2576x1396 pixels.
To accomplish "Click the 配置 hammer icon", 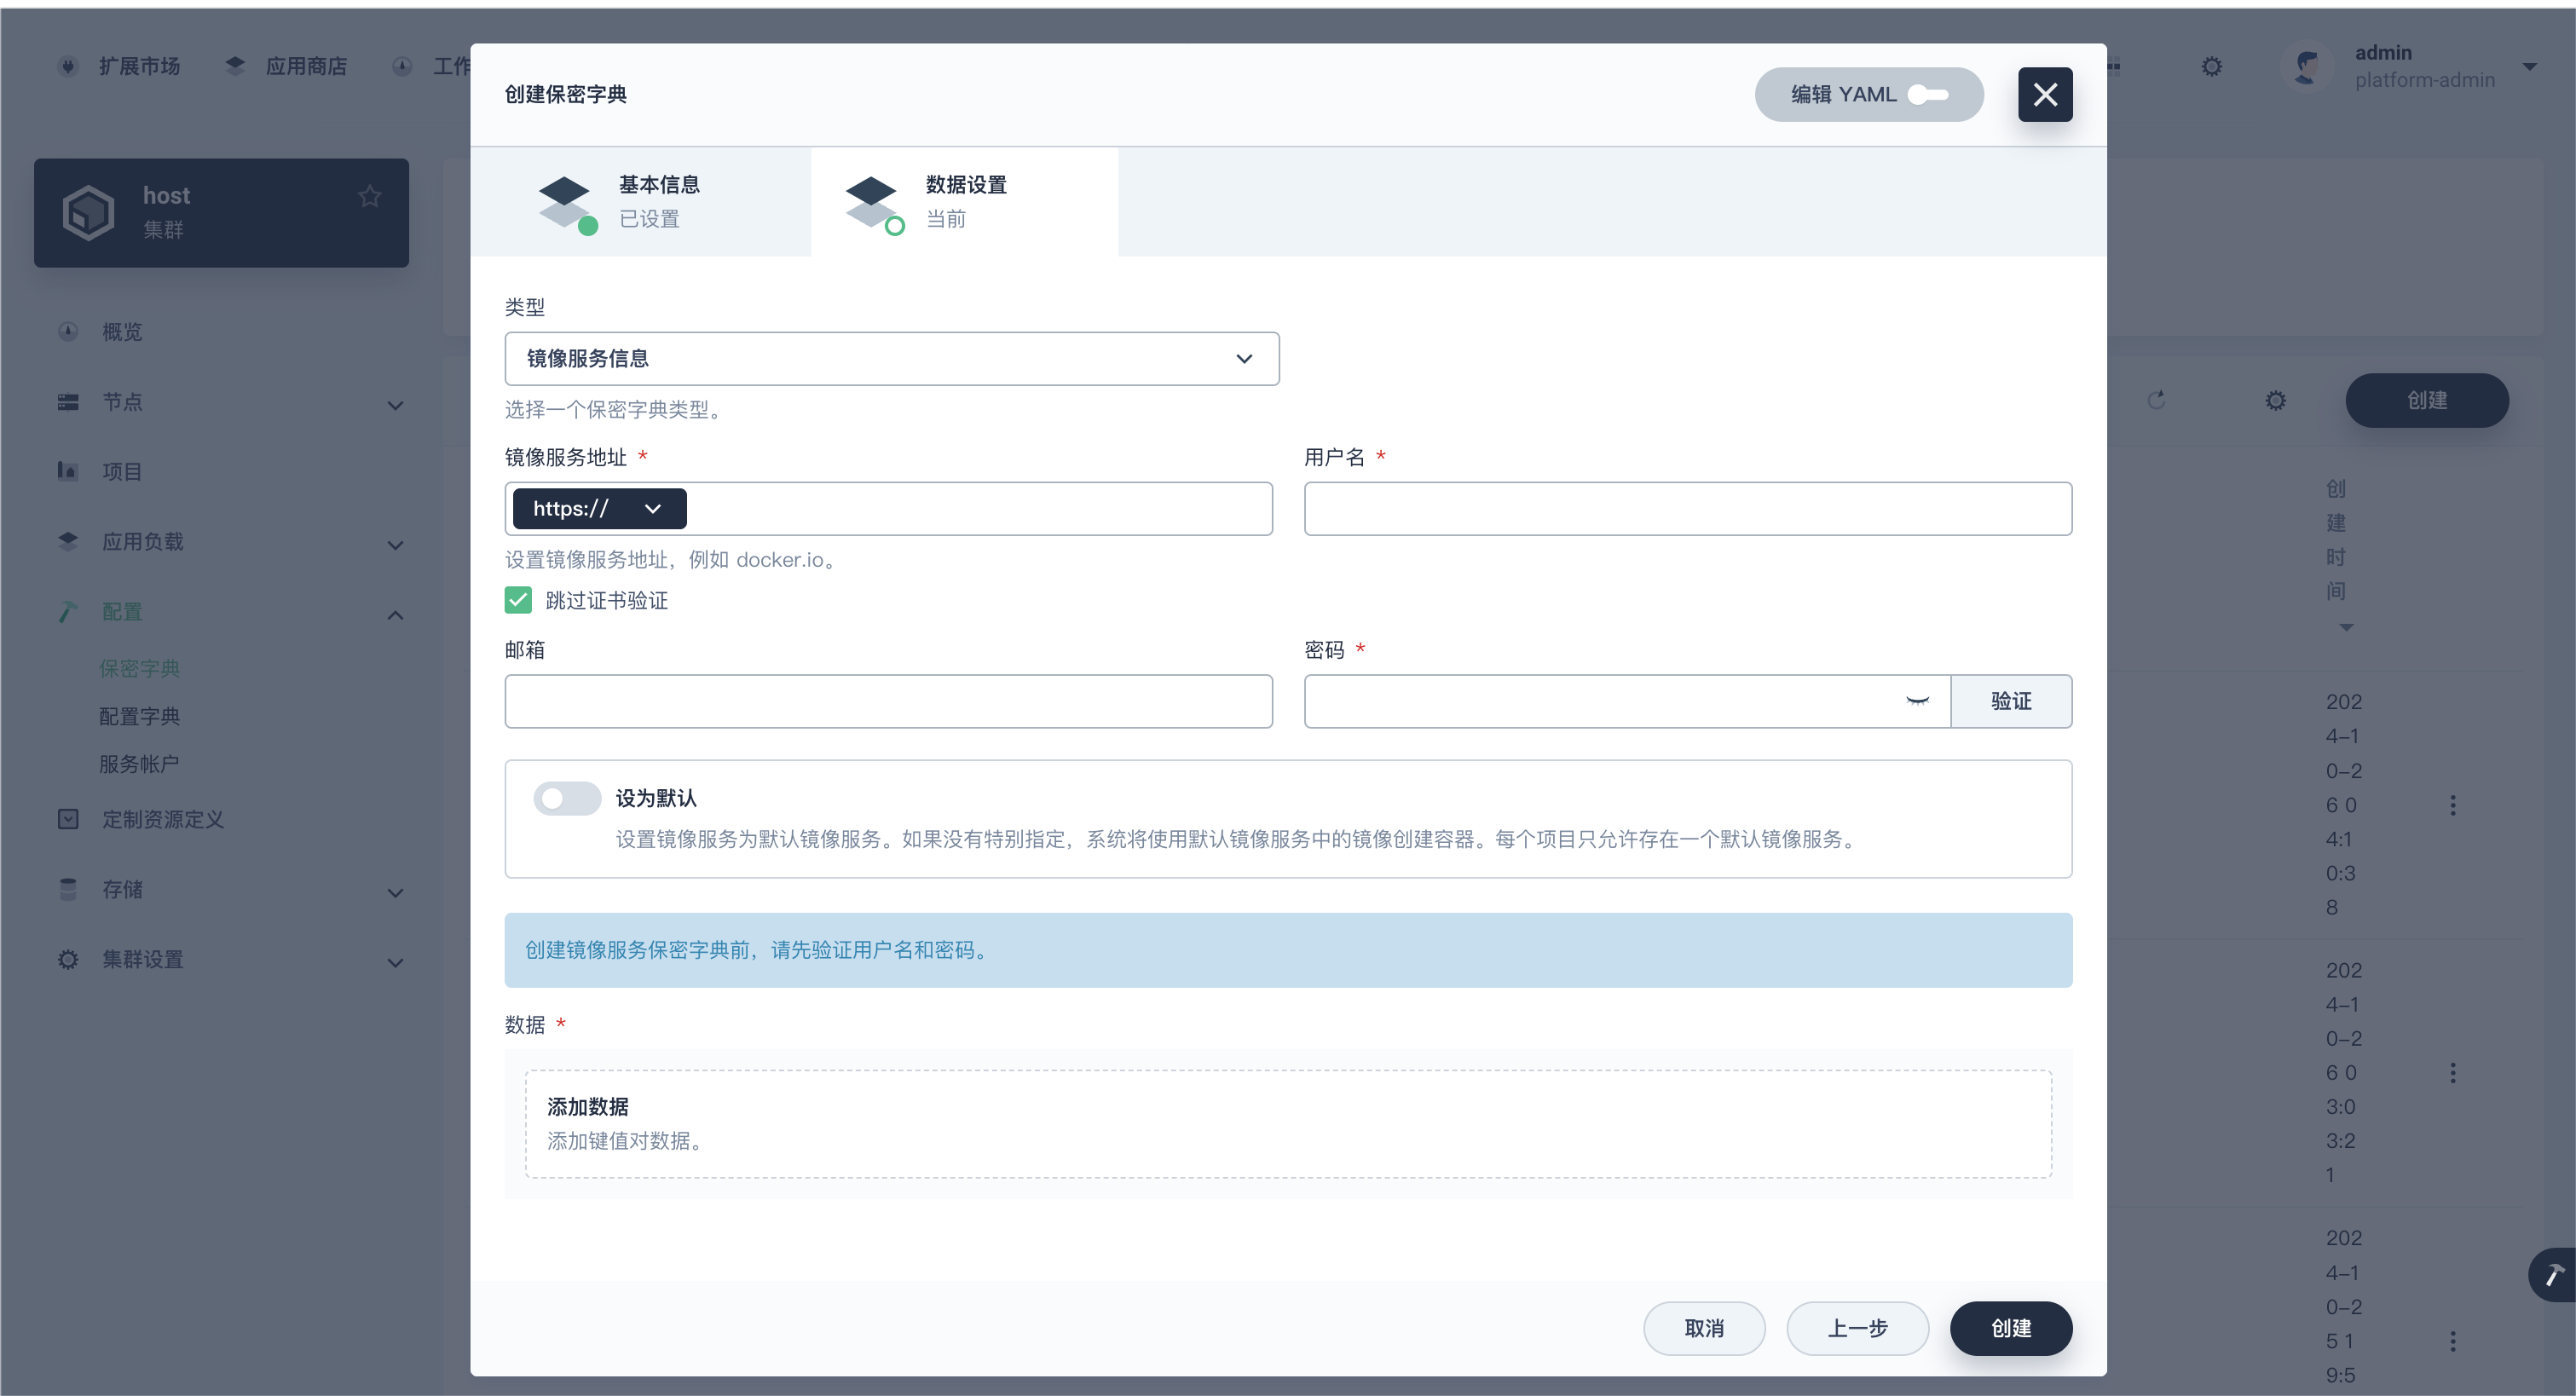I will click(67, 611).
